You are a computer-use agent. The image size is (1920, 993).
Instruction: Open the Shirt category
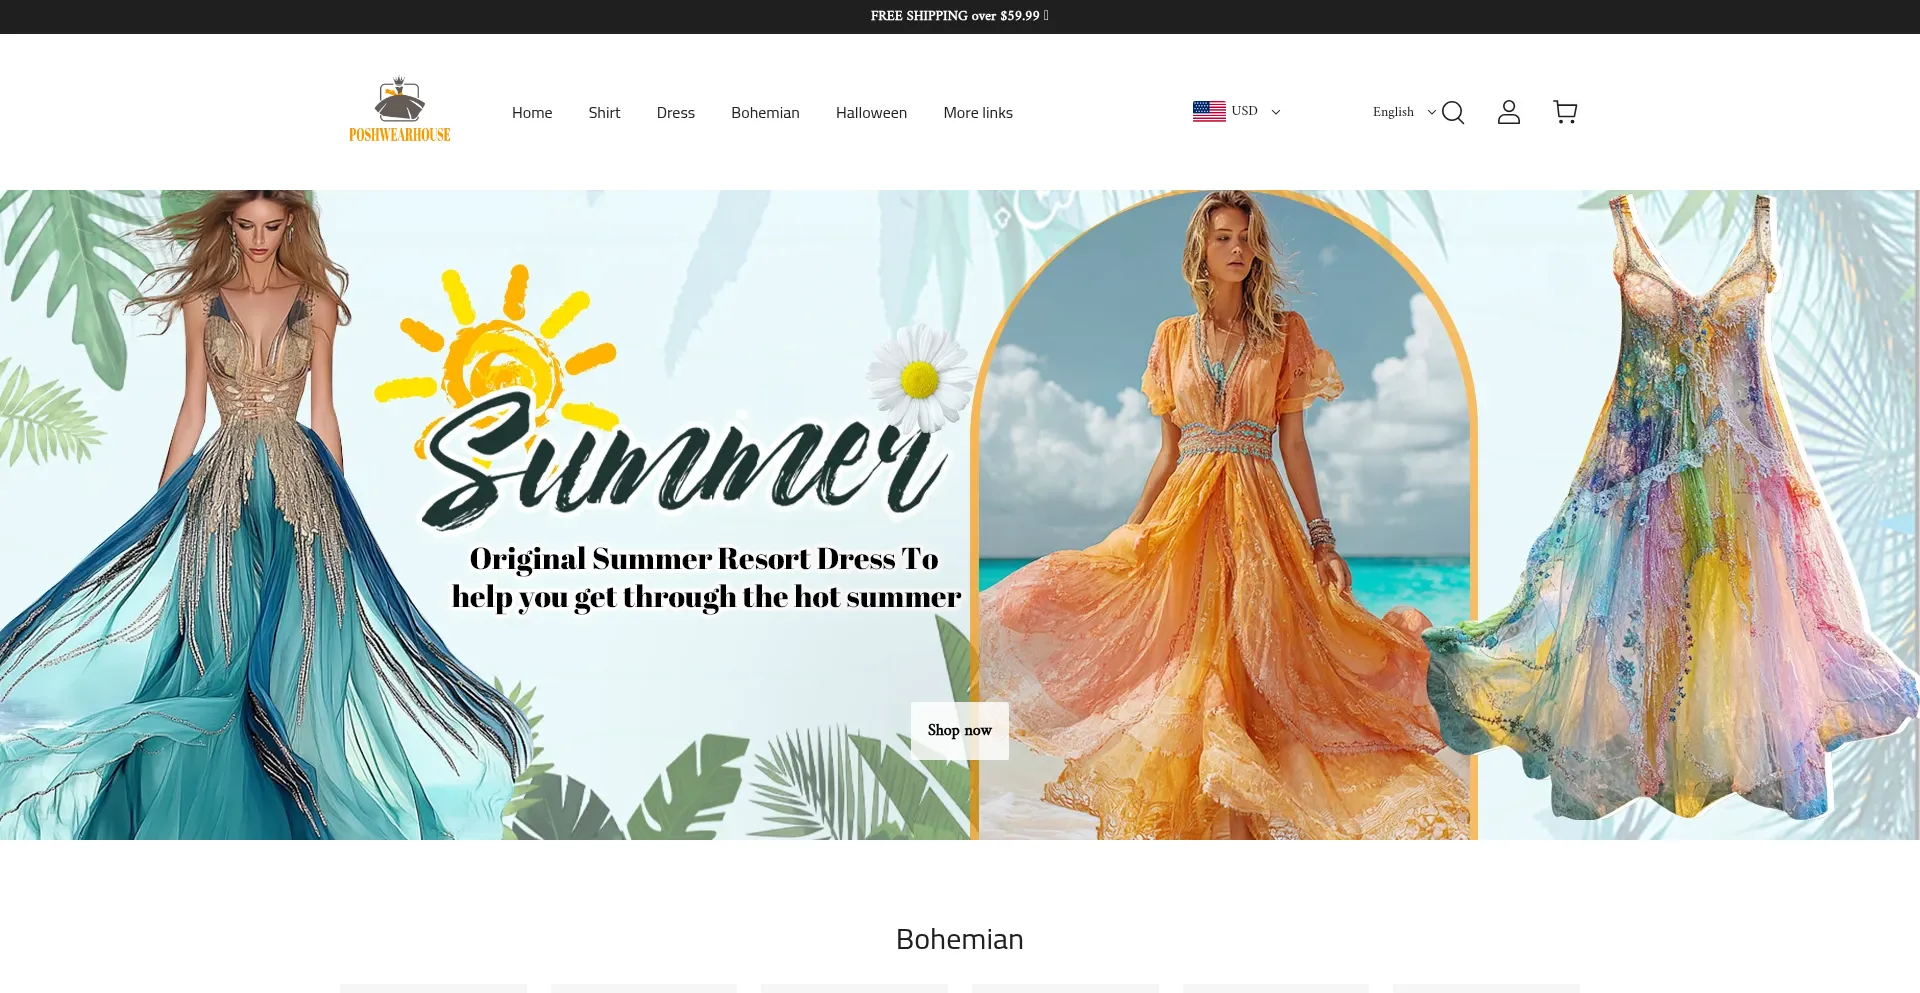point(604,112)
